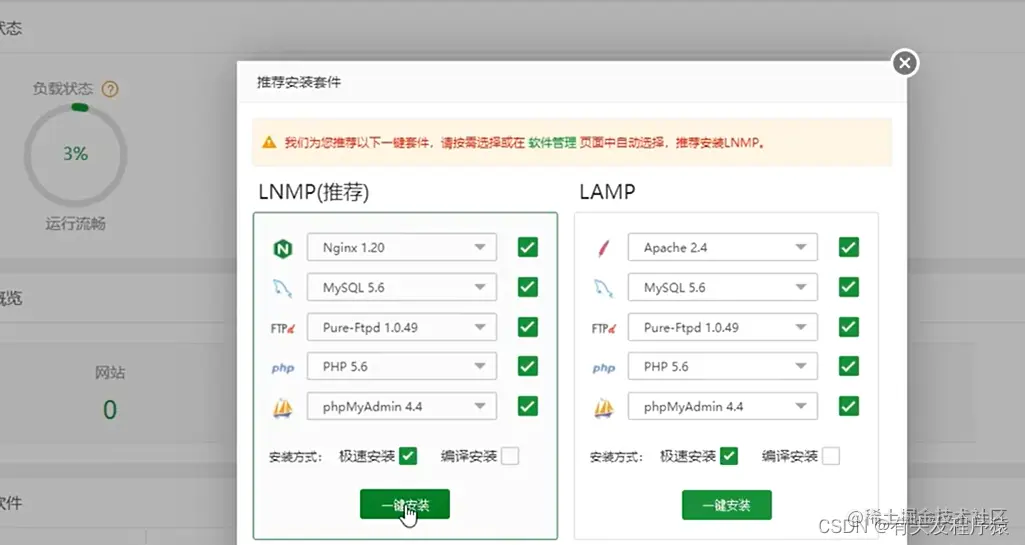This screenshot has height=545, width=1025.
Task: Open LAMP phpMyAdmin 4.4 dropdown
Action: 722,406
